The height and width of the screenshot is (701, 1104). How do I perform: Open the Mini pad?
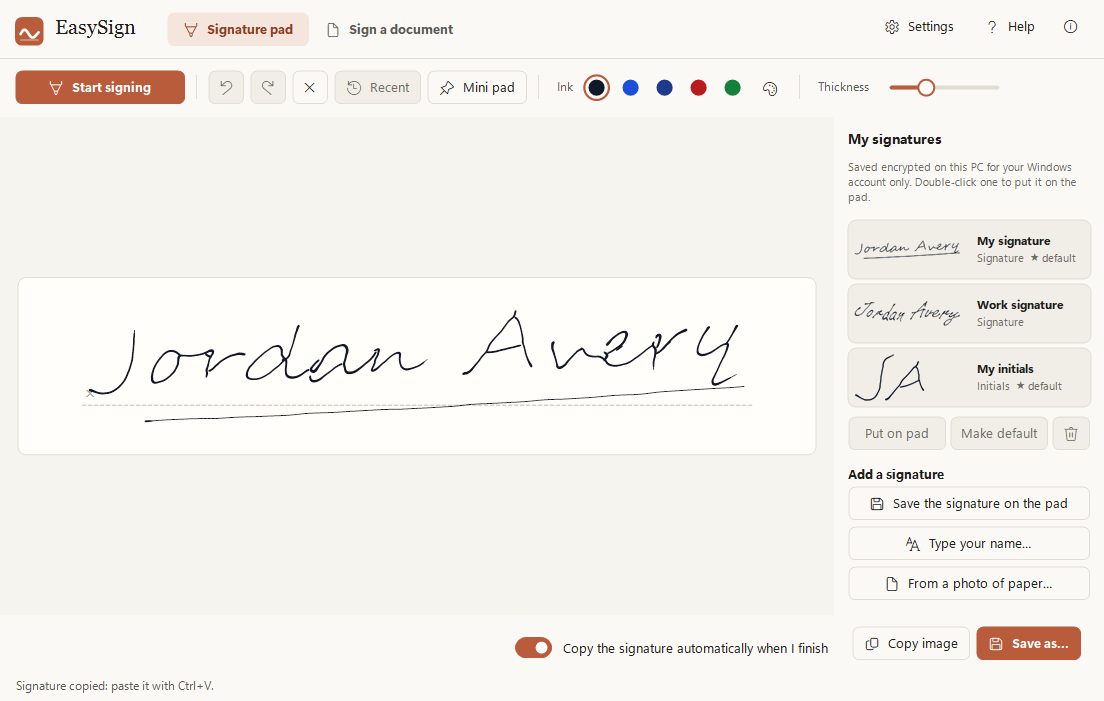[x=477, y=87]
